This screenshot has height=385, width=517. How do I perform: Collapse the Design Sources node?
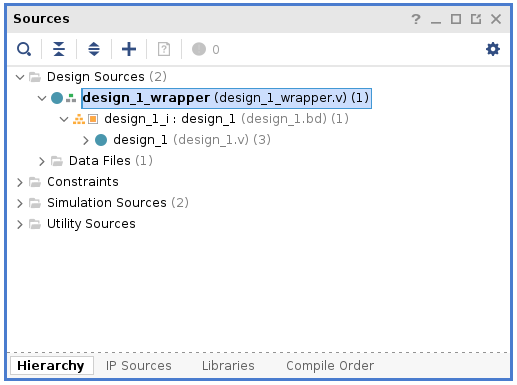(x=20, y=77)
